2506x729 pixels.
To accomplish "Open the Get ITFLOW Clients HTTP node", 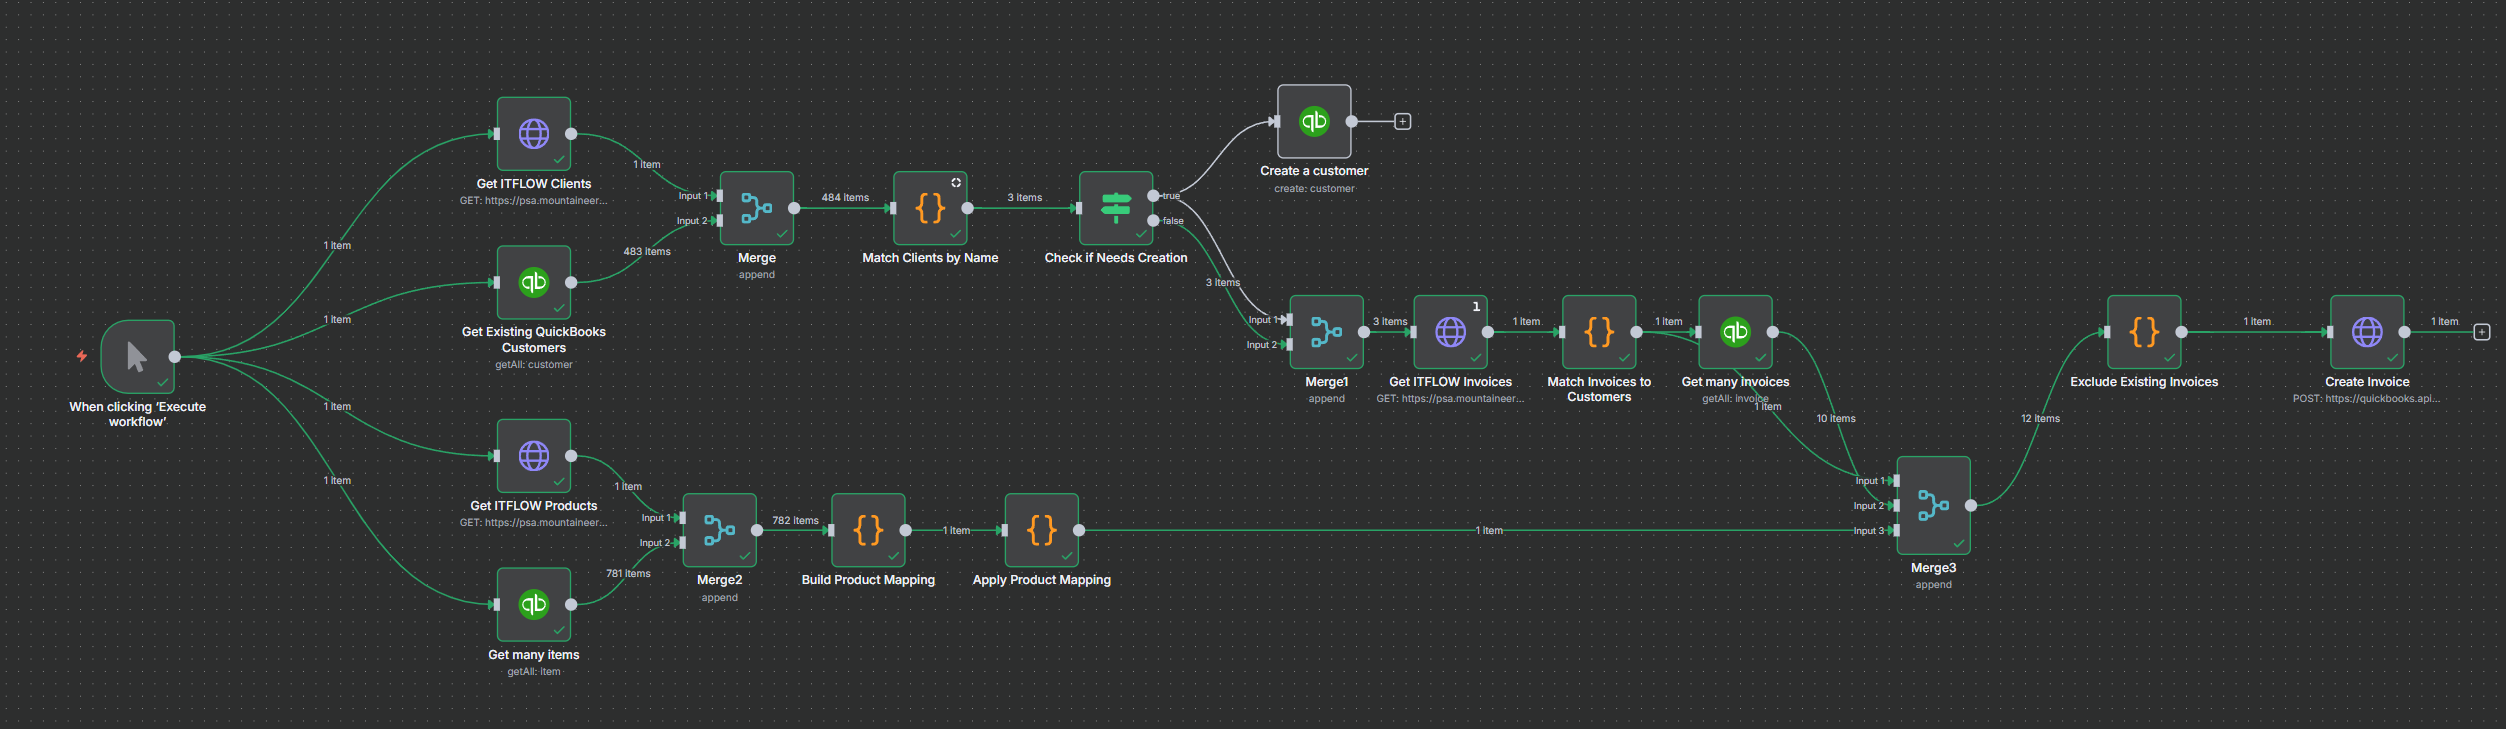I will pyautogui.click(x=534, y=134).
